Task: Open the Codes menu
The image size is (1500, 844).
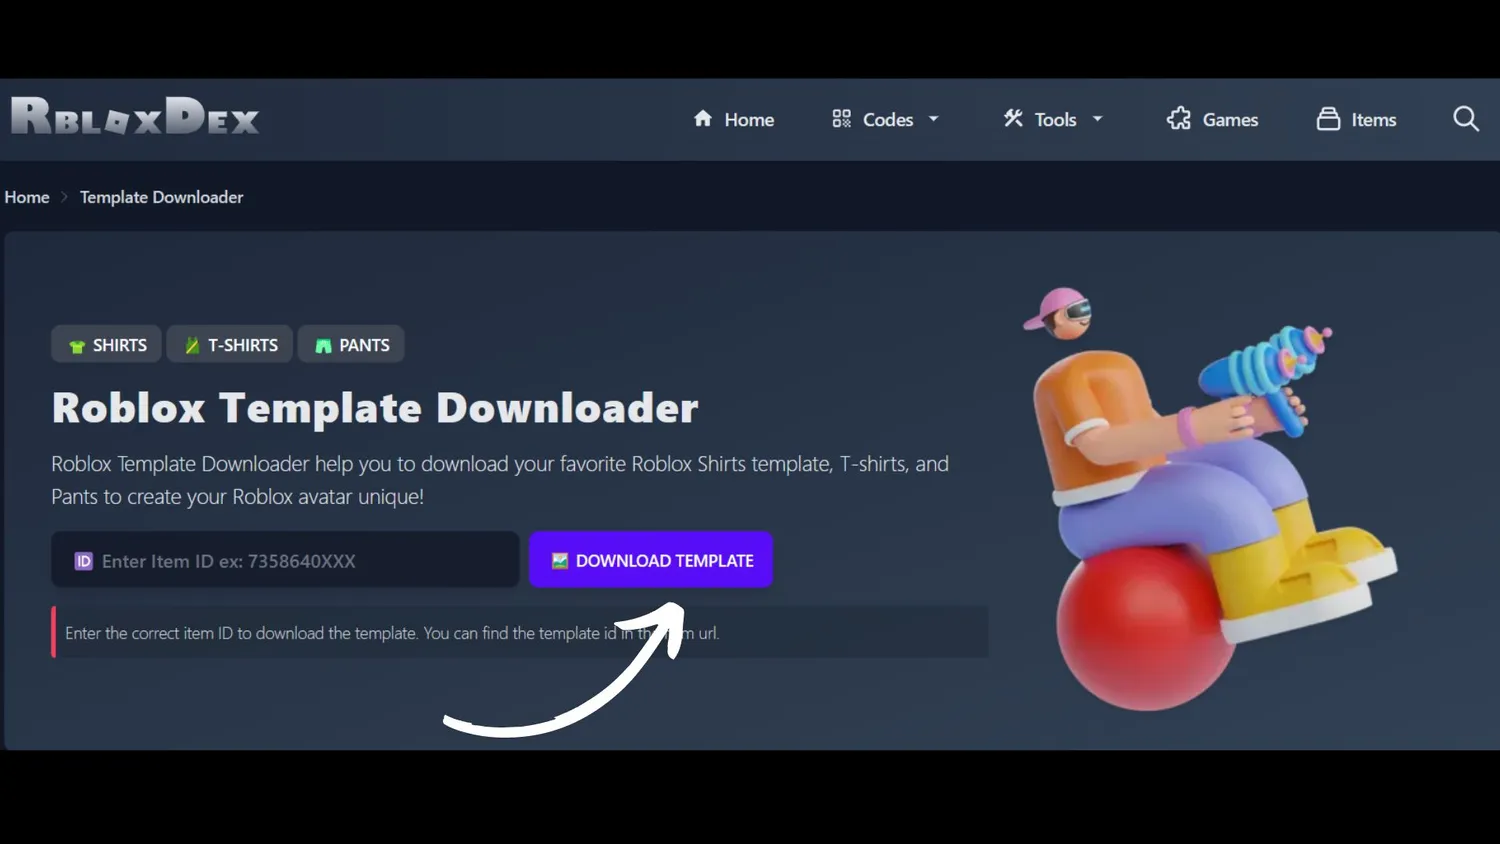Action: [x=886, y=119]
